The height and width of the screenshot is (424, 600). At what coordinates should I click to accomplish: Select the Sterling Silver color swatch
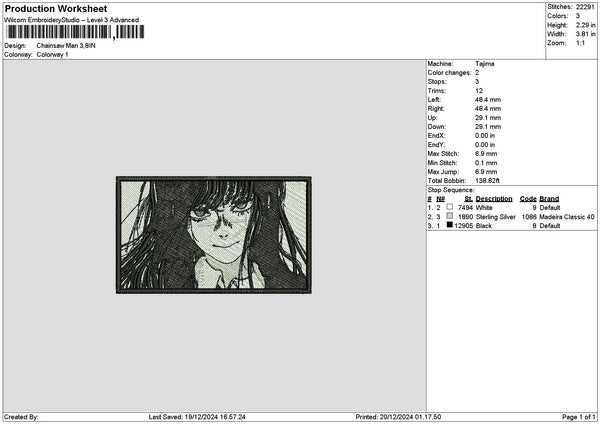point(450,216)
